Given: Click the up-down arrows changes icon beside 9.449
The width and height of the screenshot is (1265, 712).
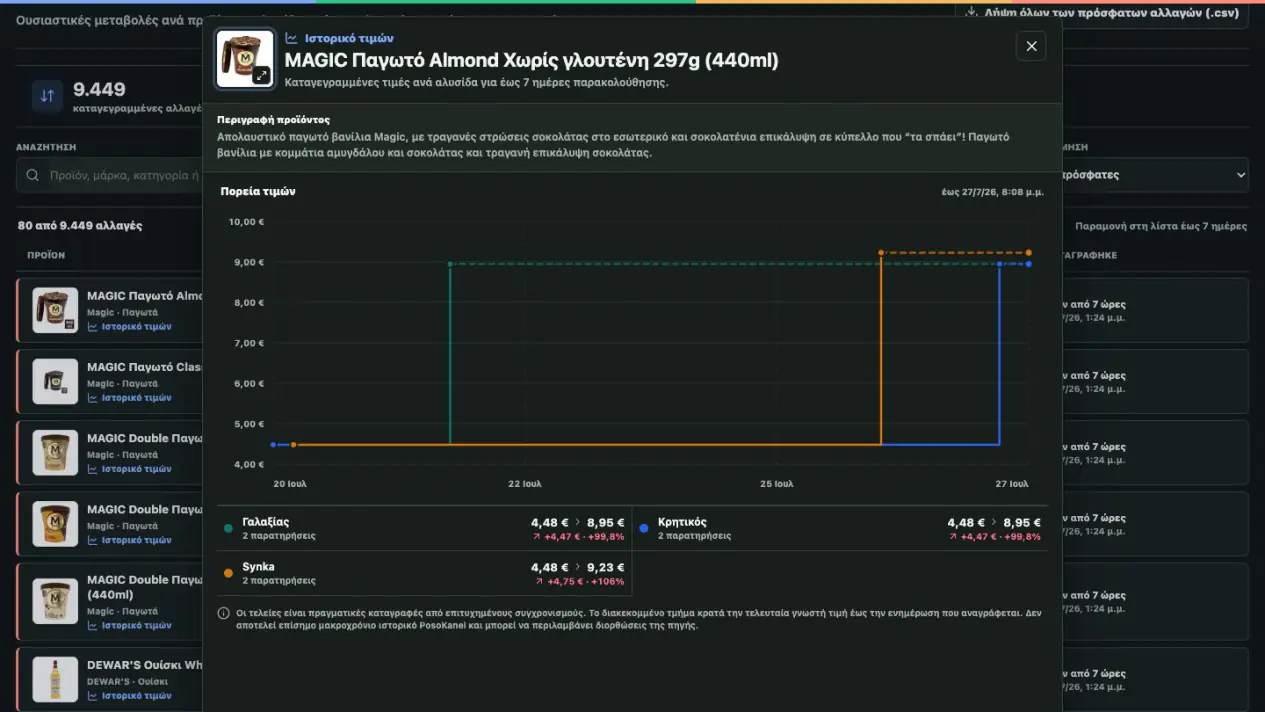Looking at the screenshot, I should [47, 96].
